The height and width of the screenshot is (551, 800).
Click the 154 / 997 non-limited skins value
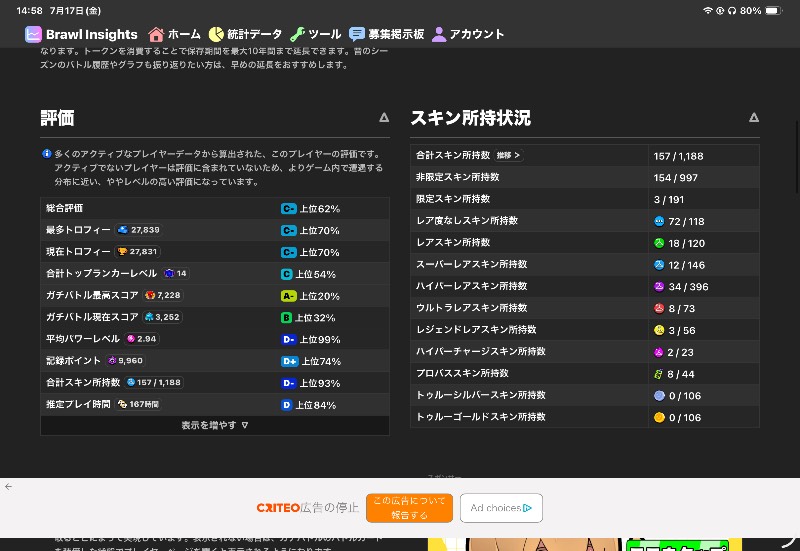[x=676, y=178]
